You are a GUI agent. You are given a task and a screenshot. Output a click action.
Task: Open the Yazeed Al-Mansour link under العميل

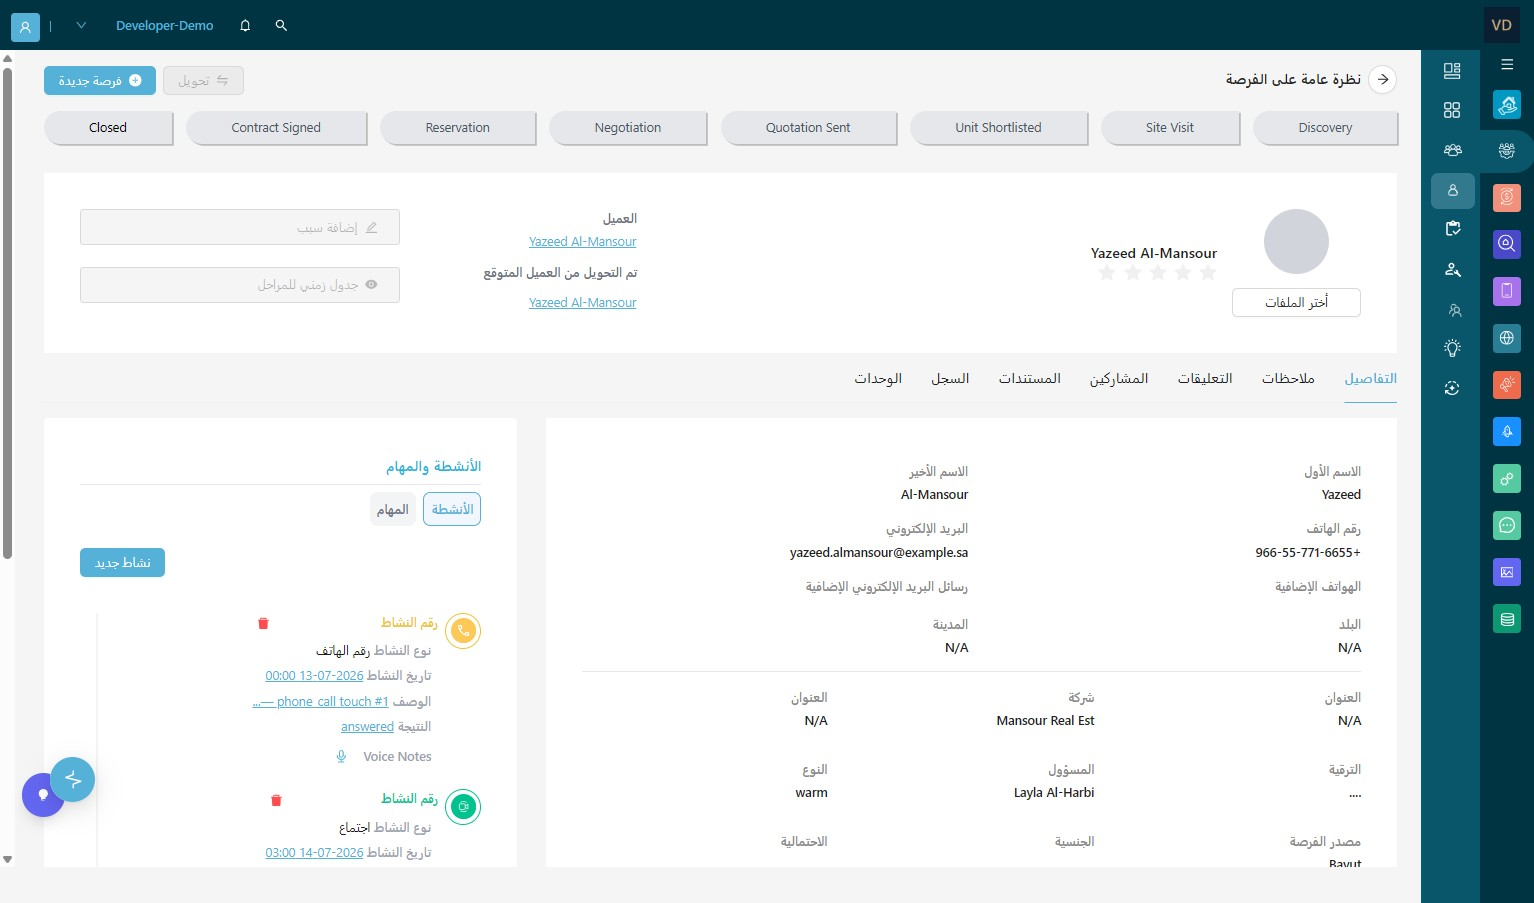[x=582, y=242]
